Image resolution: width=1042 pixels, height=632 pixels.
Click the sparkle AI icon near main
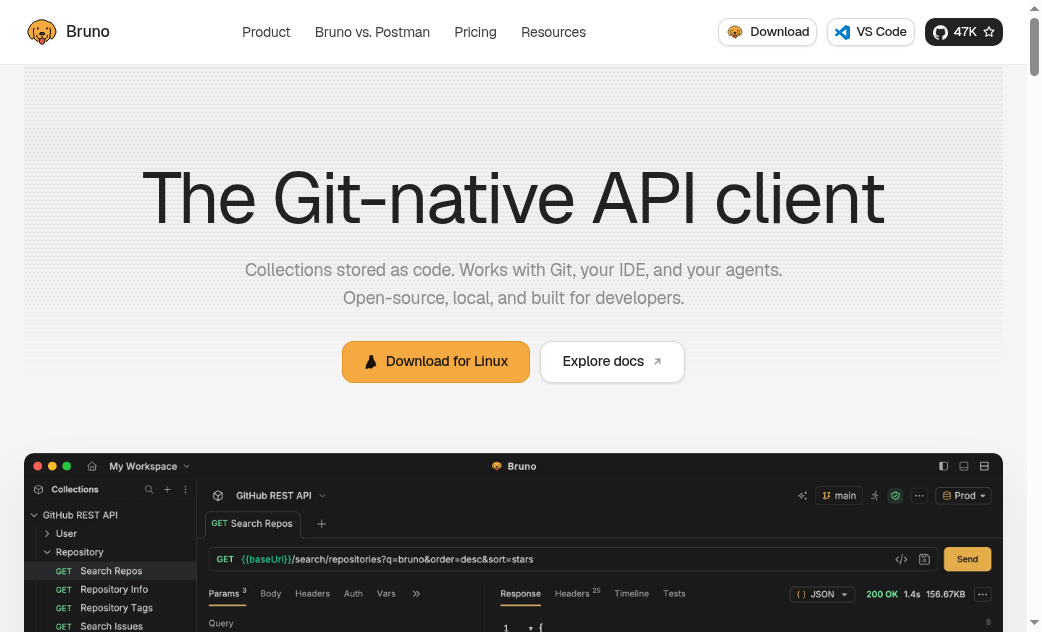point(803,496)
